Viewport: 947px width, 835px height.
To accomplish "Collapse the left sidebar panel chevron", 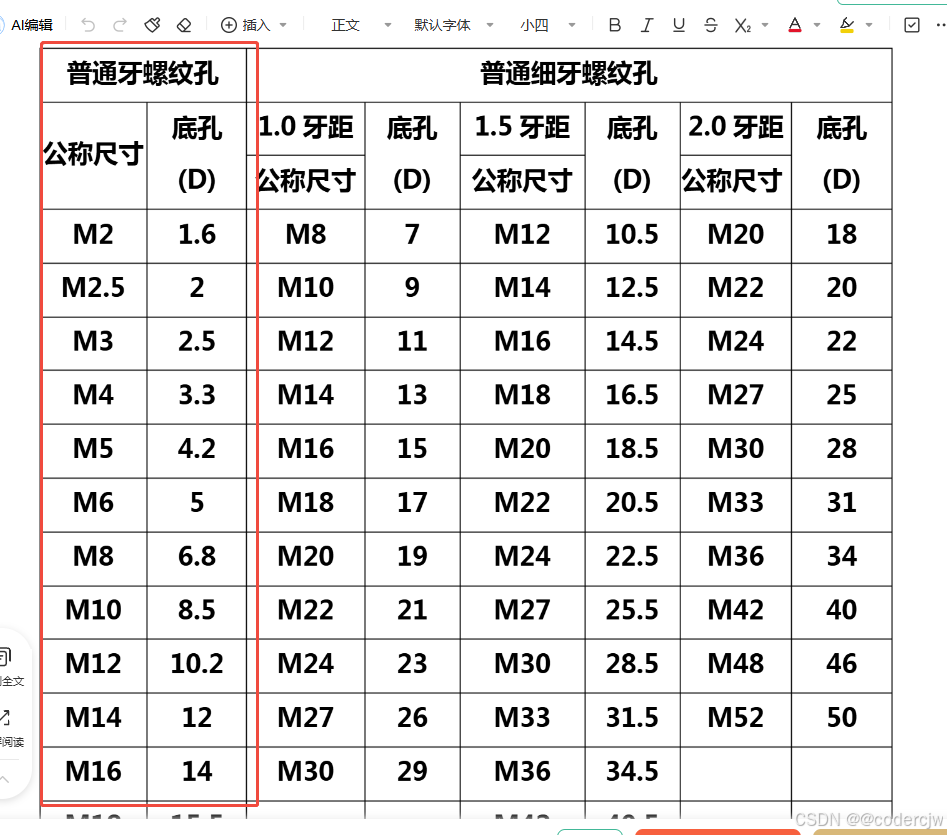I will coord(5,779).
